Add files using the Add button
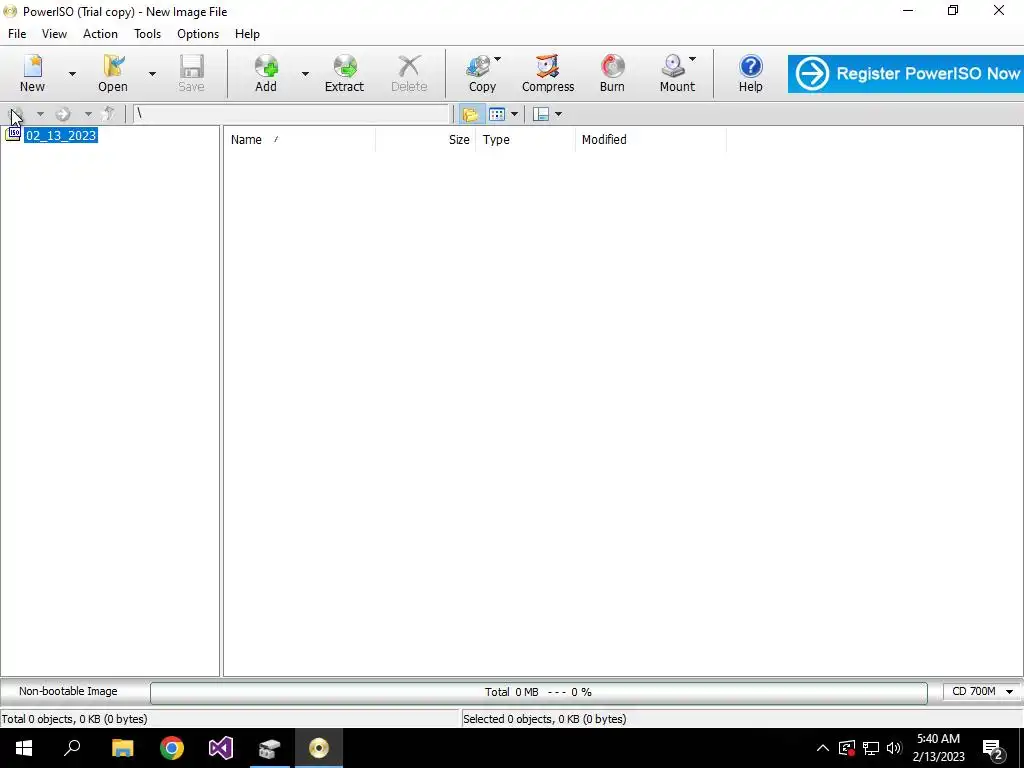The width and height of the screenshot is (1024, 768). pyautogui.click(x=266, y=73)
